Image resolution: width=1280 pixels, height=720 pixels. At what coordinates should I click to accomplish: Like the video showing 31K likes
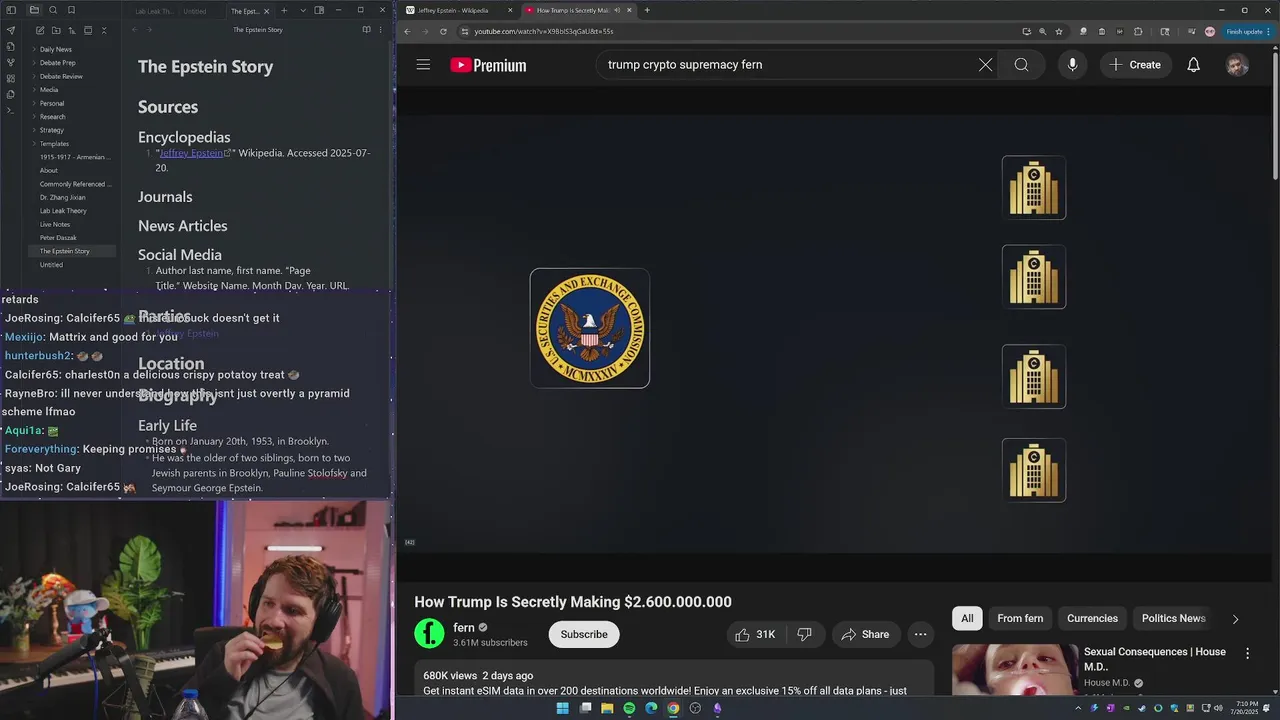coord(755,634)
